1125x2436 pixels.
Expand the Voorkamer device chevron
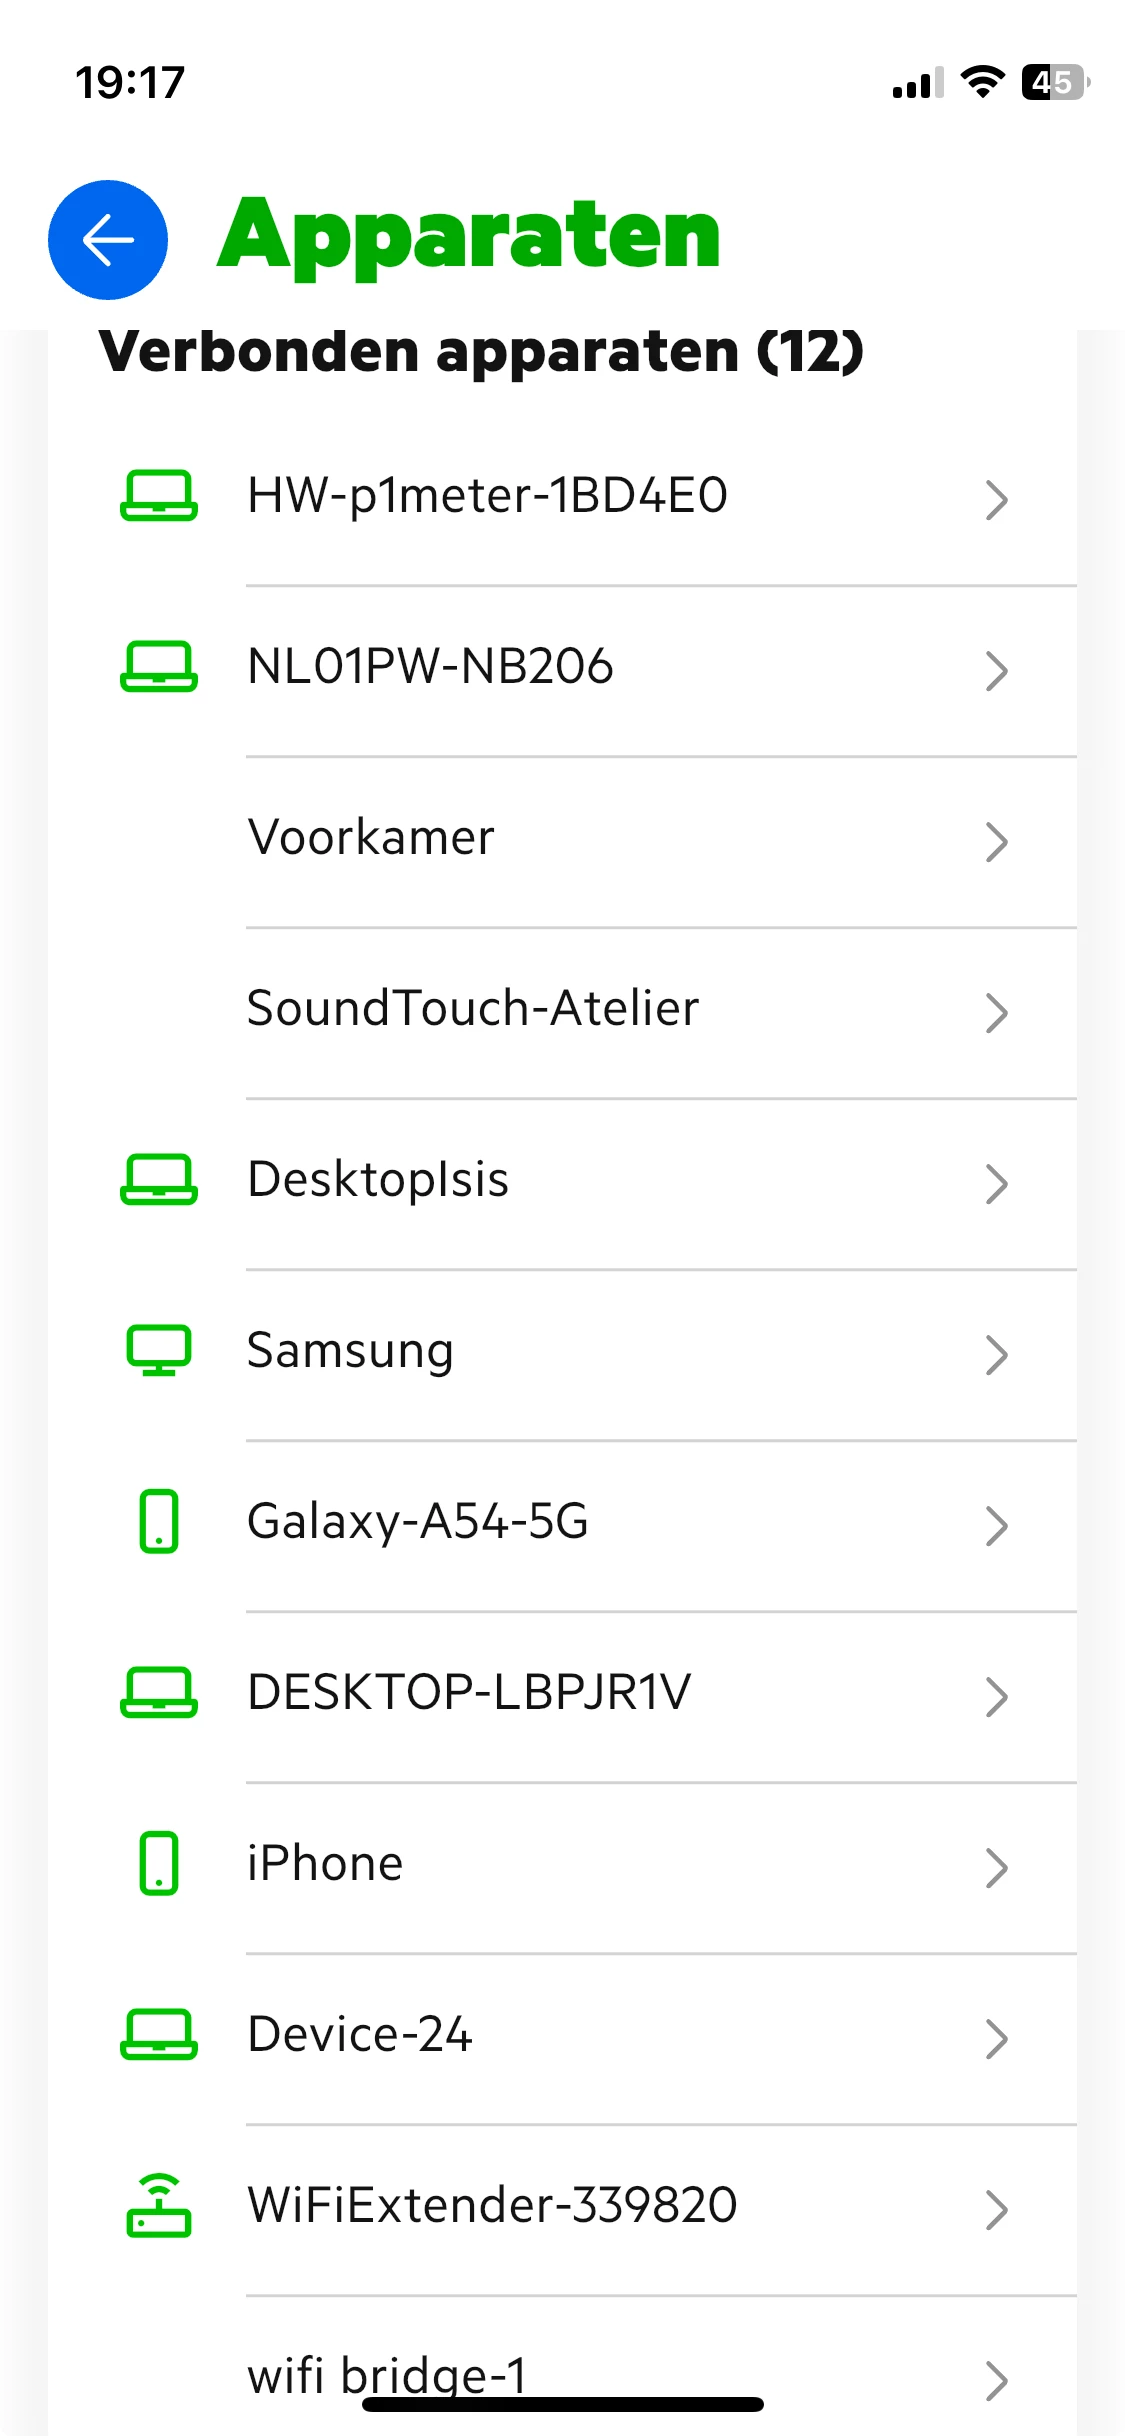(x=996, y=842)
